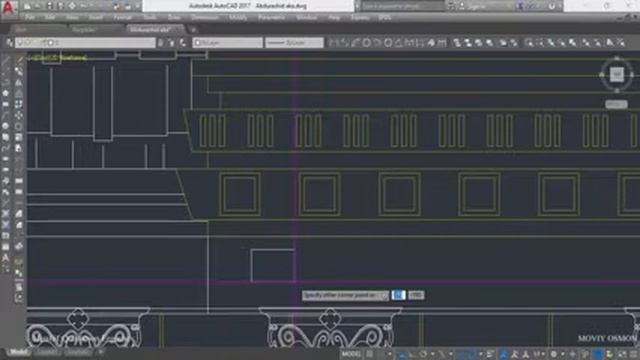
Task: Select the Rectangle draw tool
Action: click(6, 104)
